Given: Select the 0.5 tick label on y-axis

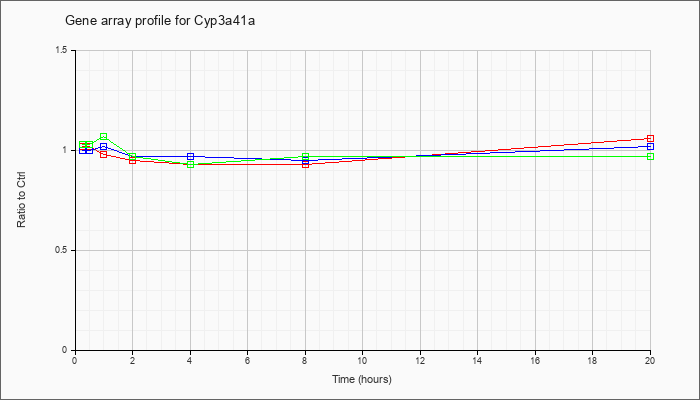Looking at the screenshot, I should tap(62, 250).
